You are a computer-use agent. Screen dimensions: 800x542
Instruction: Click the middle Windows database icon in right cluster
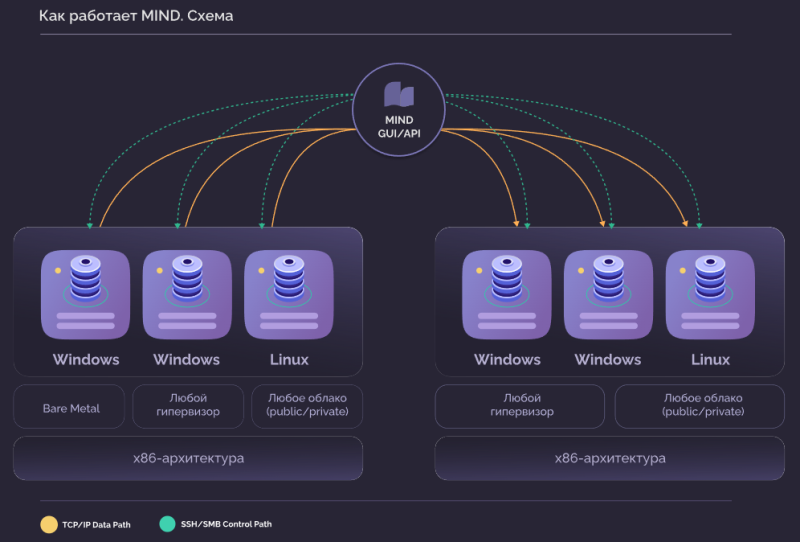tap(608, 283)
